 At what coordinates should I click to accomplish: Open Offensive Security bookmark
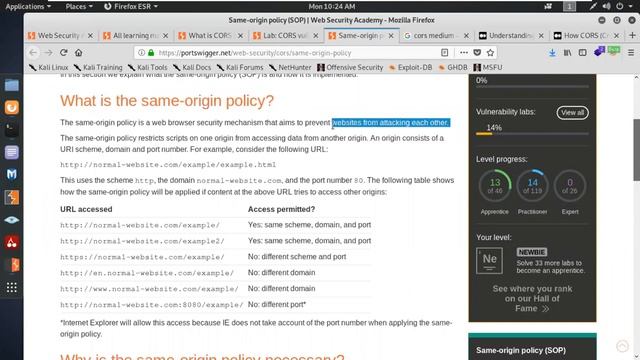[350, 67]
